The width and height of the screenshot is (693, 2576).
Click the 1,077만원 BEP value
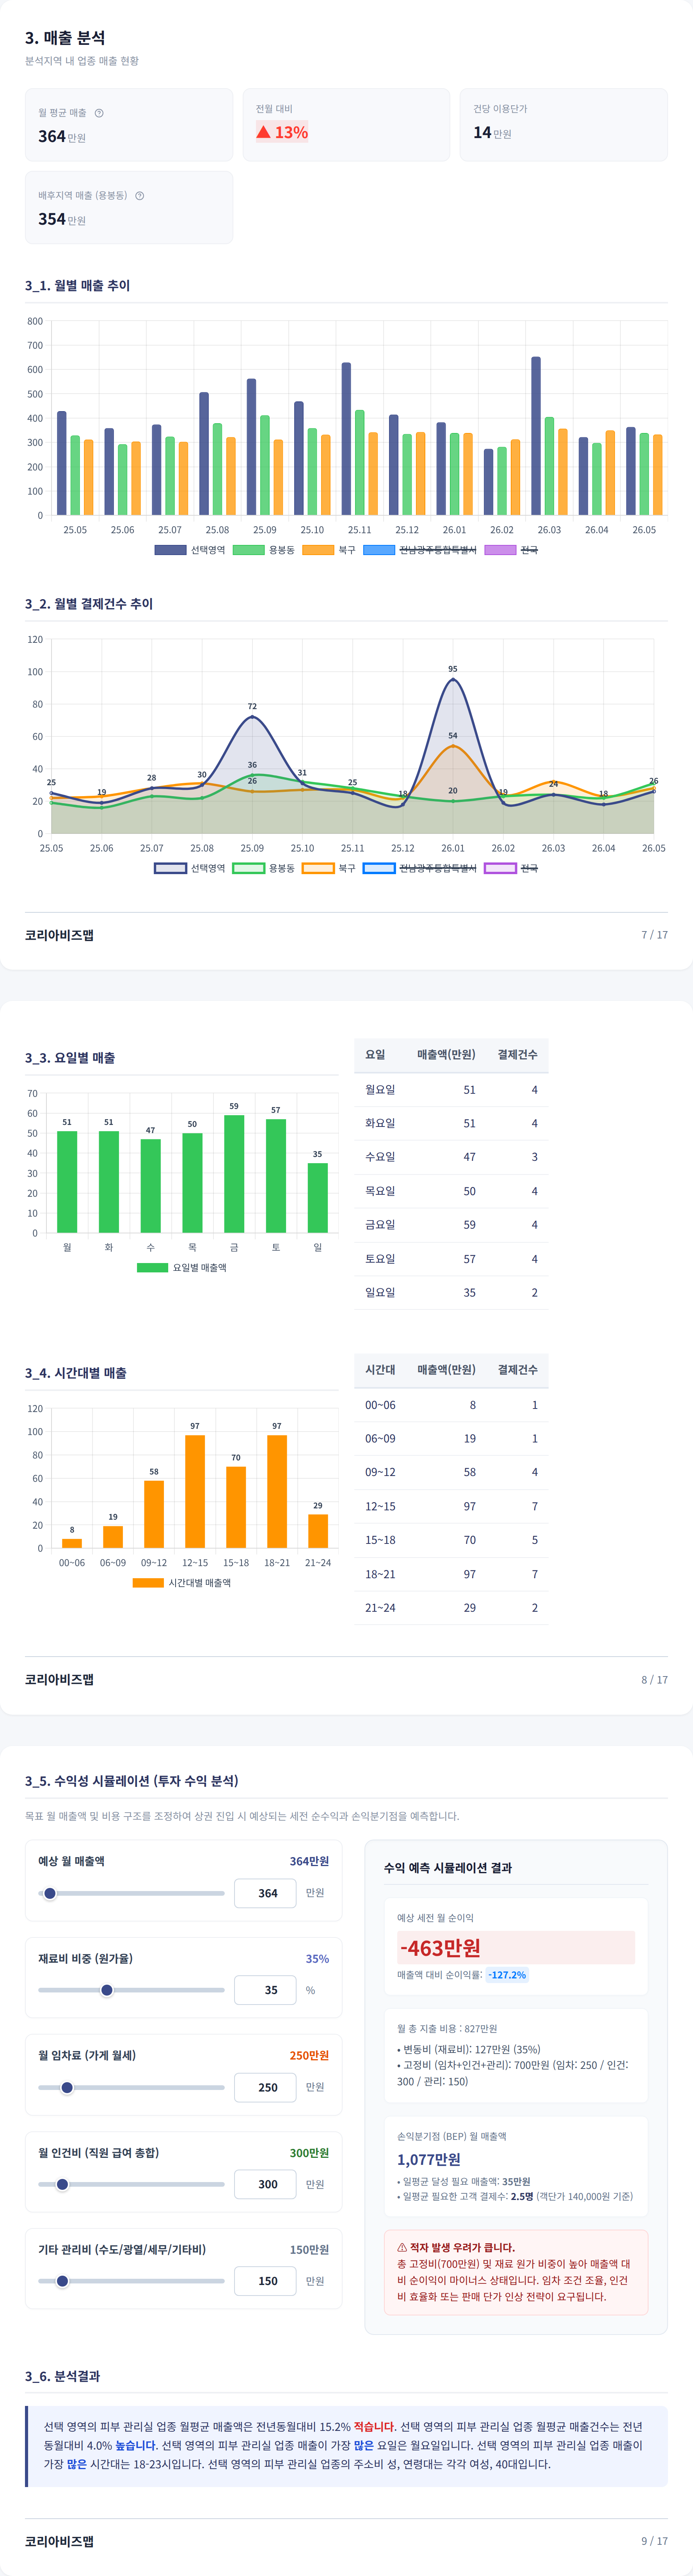(429, 2160)
